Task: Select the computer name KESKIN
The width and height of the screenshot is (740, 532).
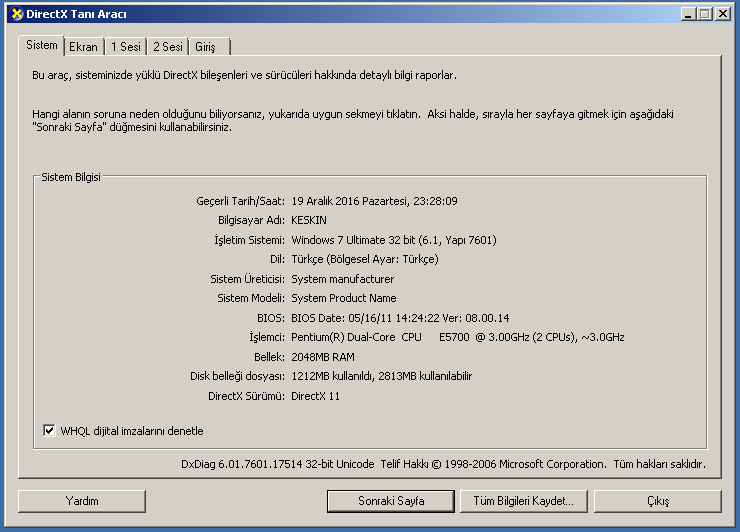Action: (309, 220)
